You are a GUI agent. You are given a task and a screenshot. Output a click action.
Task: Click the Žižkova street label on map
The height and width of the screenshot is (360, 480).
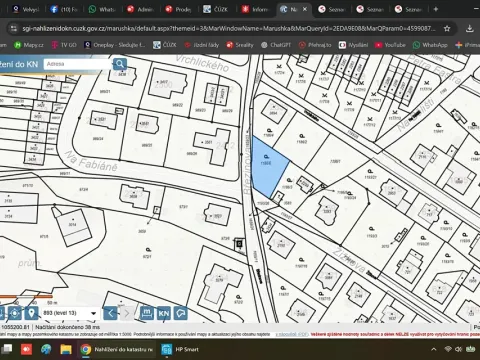tap(349, 260)
